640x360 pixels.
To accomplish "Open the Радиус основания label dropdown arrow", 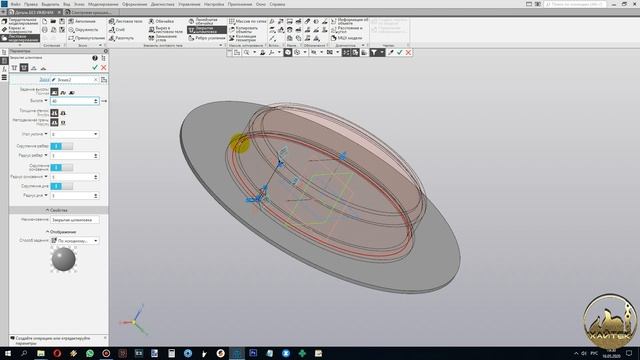I will click(x=46, y=177).
